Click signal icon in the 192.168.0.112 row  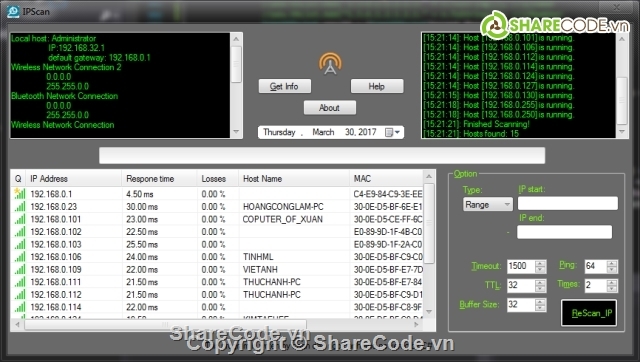click(x=19, y=295)
